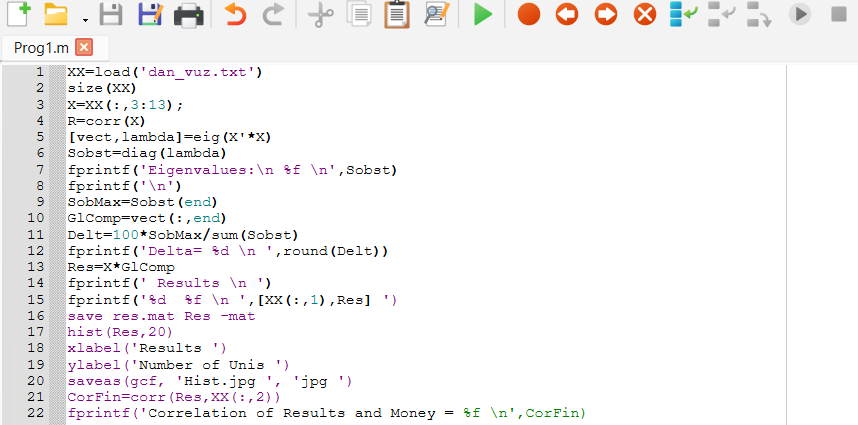
Task: Save the current file
Action: (x=111, y=15)
